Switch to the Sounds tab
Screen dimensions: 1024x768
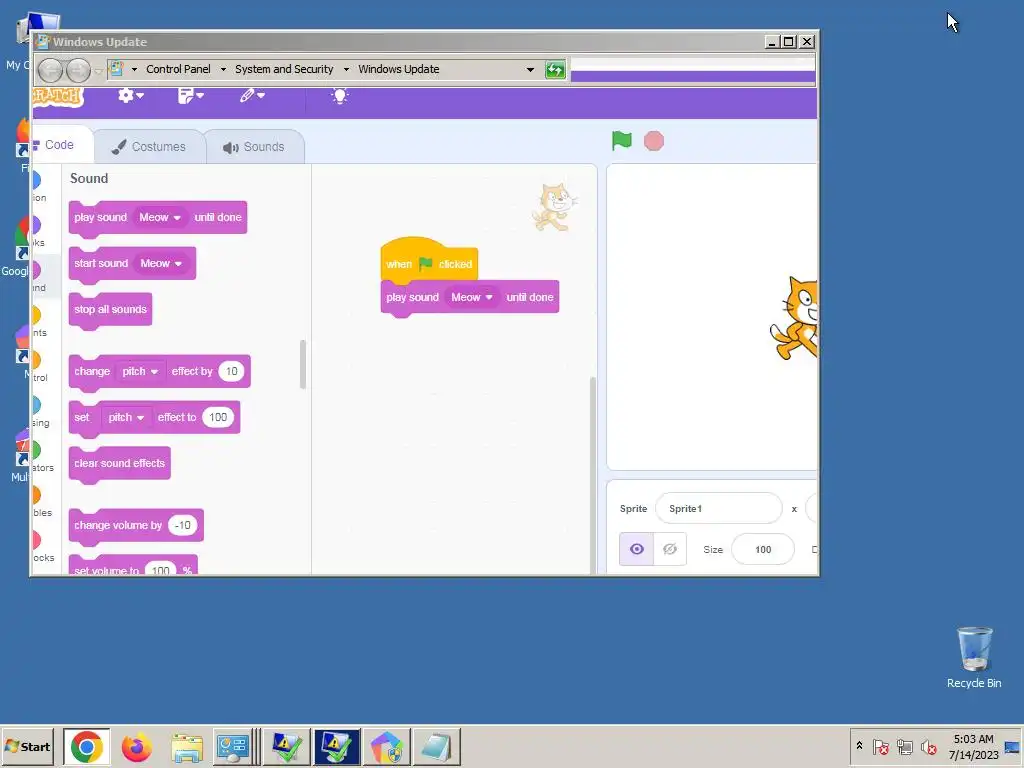point(254,146)
